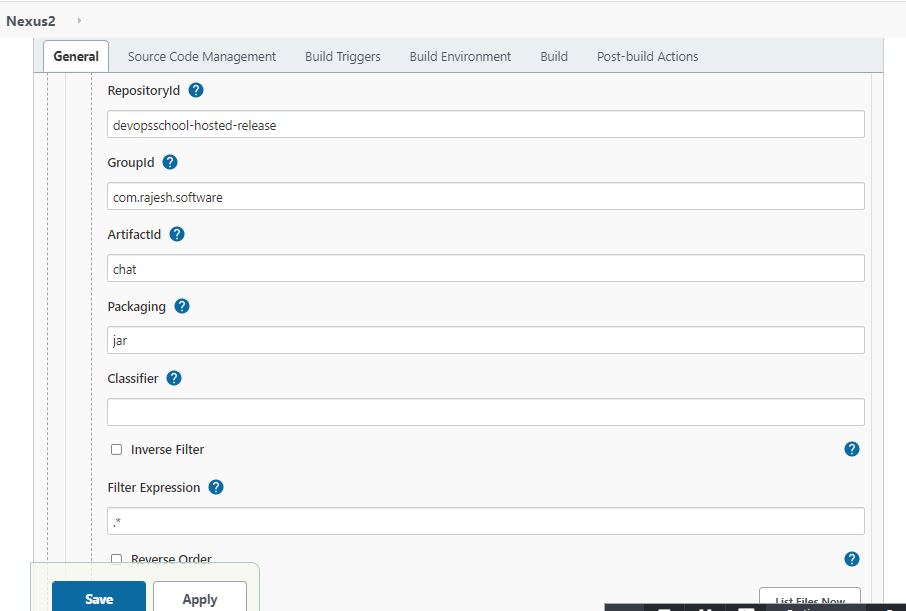
Task: Open help for Filter Expression field
Action: tap(216, 487)
